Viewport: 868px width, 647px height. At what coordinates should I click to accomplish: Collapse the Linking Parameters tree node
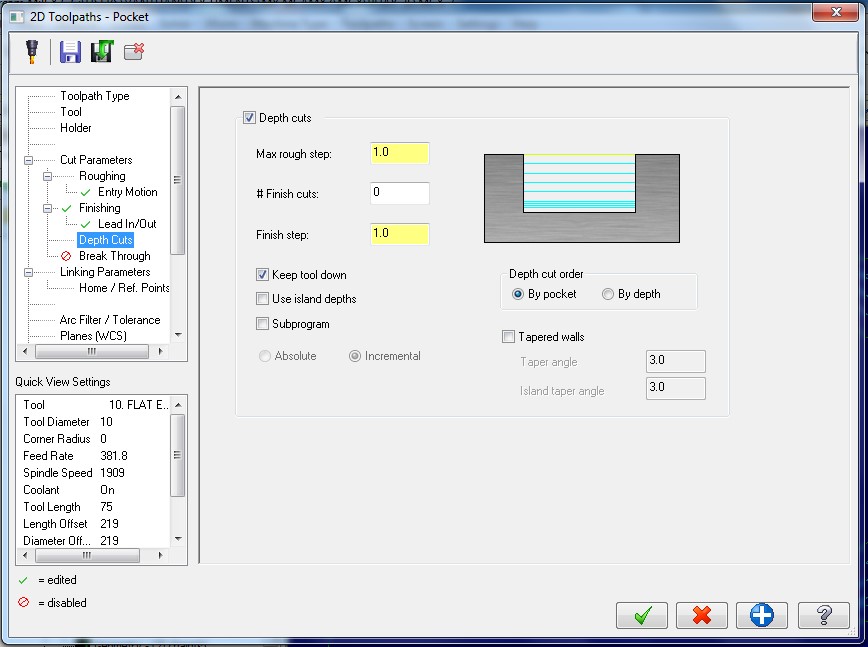coord(28,272)
